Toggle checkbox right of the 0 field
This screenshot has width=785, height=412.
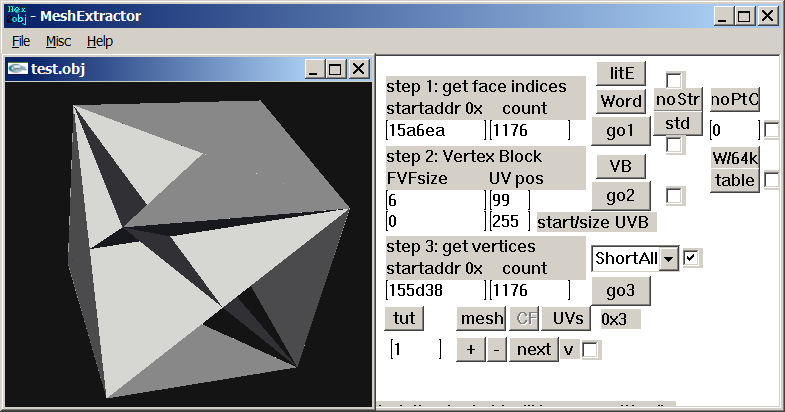pyautogui.click(x=772, y=130)
